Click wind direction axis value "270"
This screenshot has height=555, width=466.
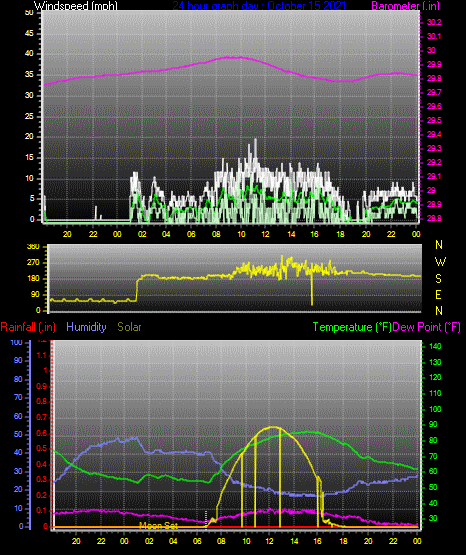(33, 263)
